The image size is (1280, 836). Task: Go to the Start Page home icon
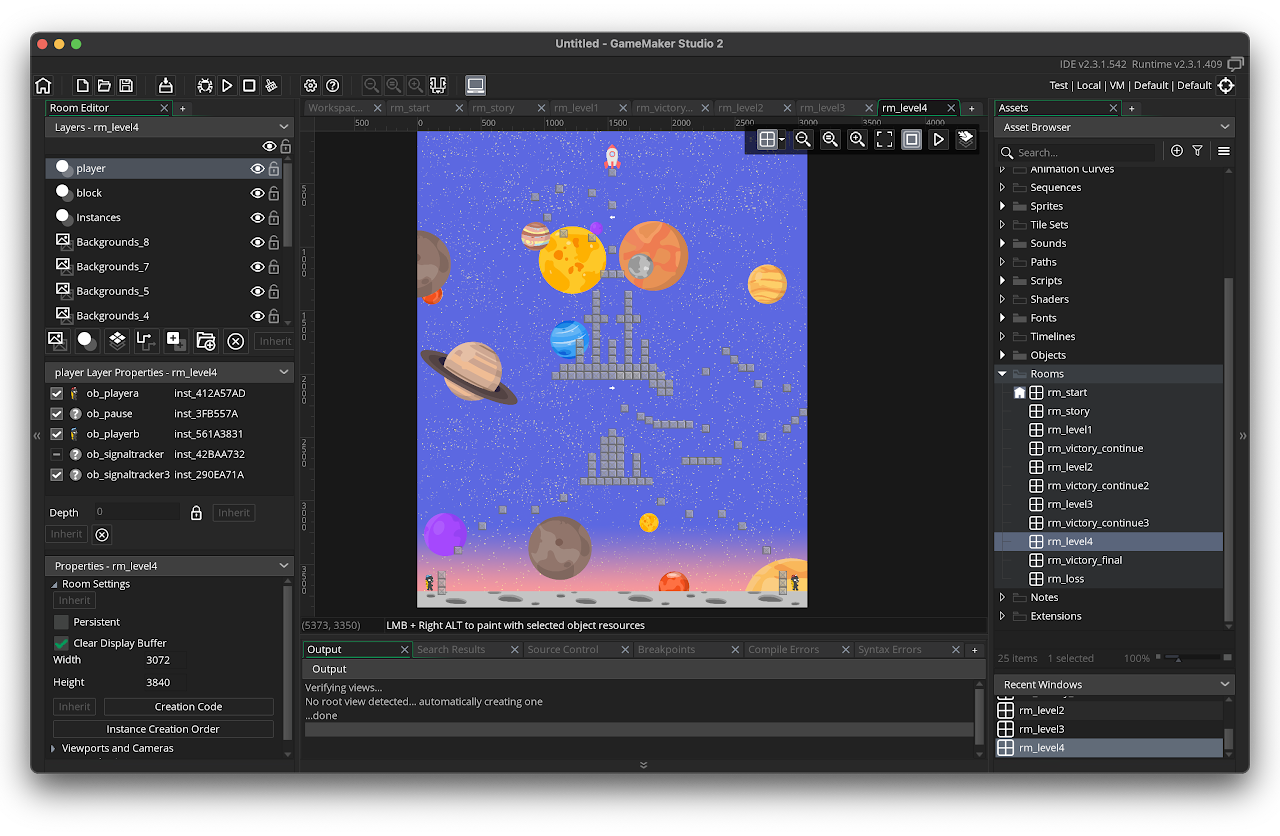click(43, 86)
